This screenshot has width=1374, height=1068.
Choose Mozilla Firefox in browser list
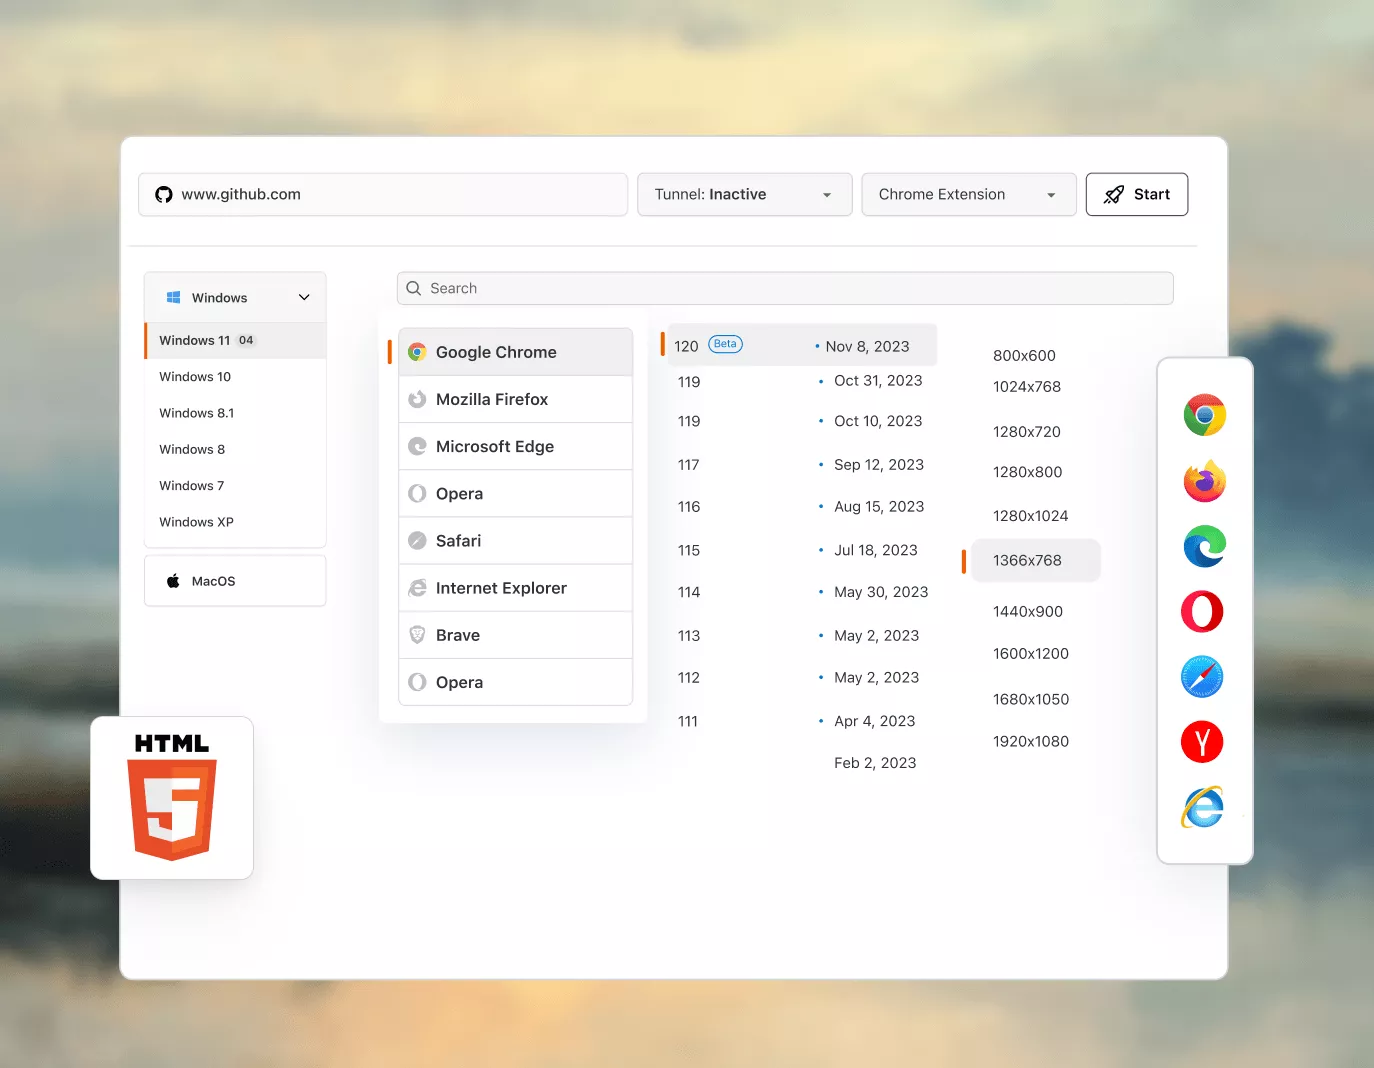[515, 399]
